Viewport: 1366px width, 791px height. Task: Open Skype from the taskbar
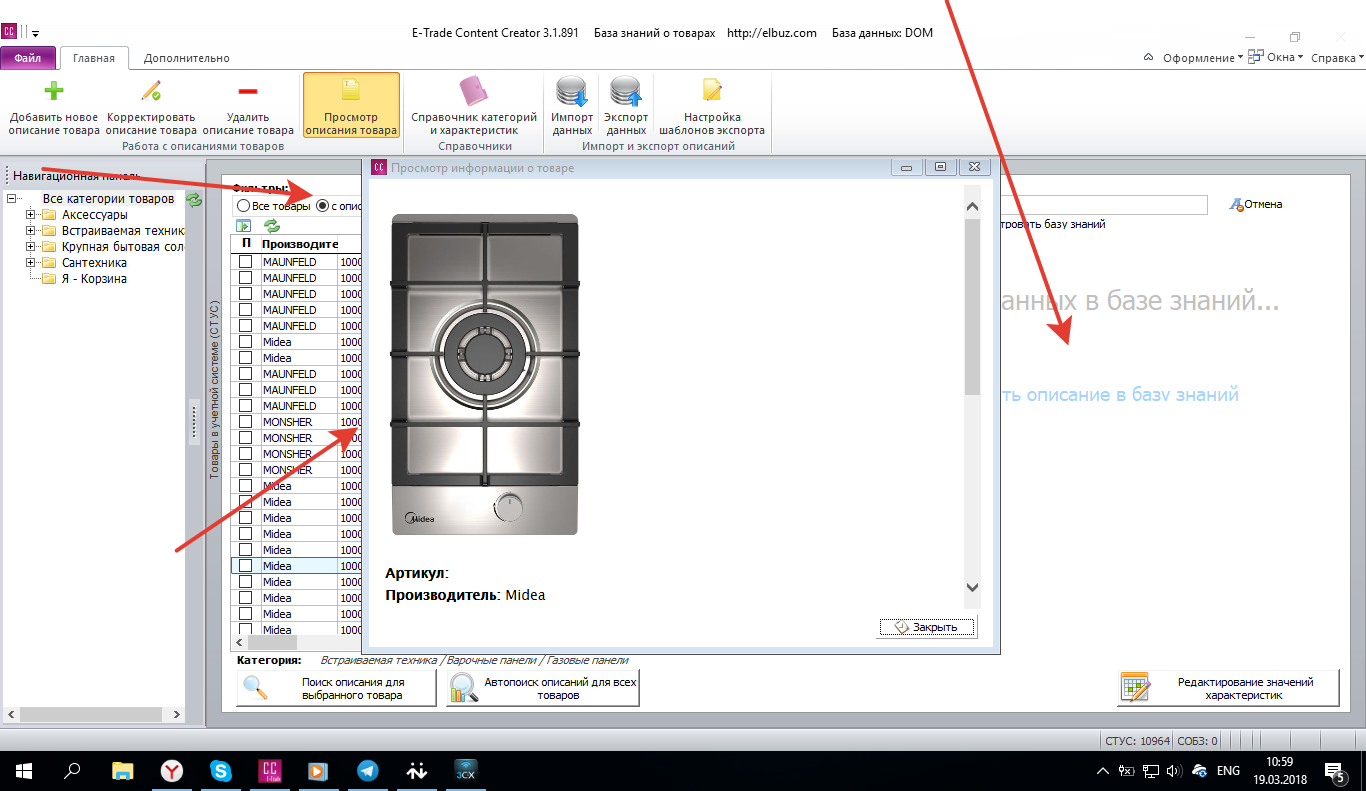[x=221, y=771]
